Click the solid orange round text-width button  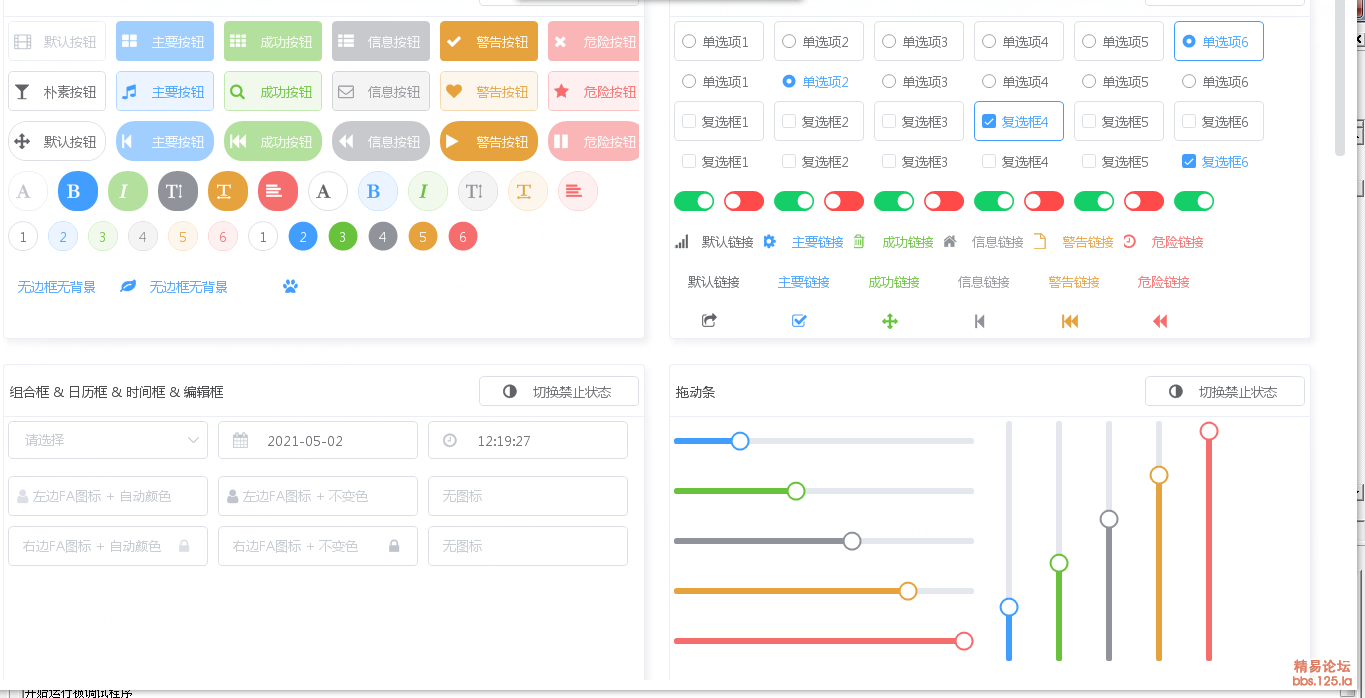[x=228, y=191]
